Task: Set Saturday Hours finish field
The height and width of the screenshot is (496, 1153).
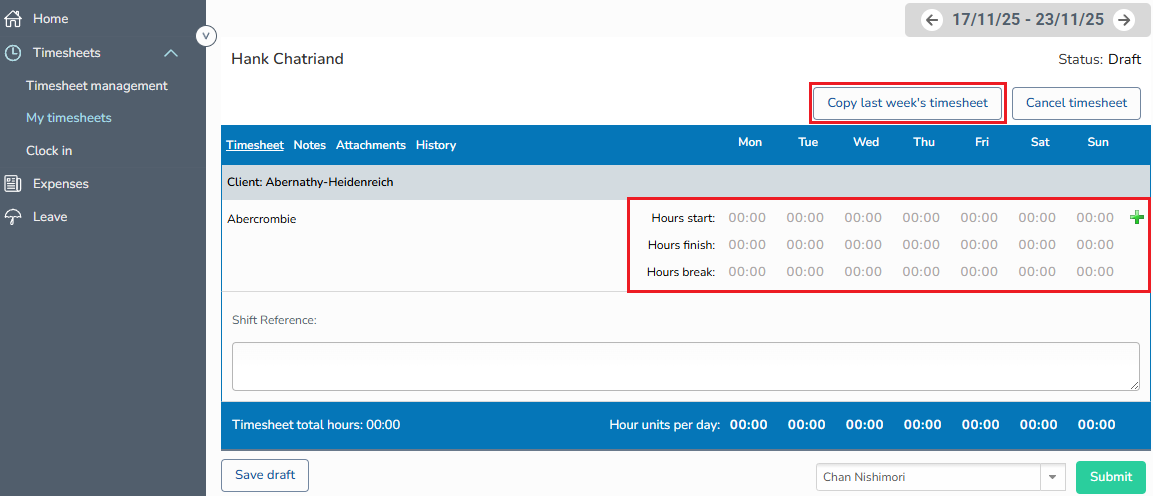Action: pos(1038,245)
